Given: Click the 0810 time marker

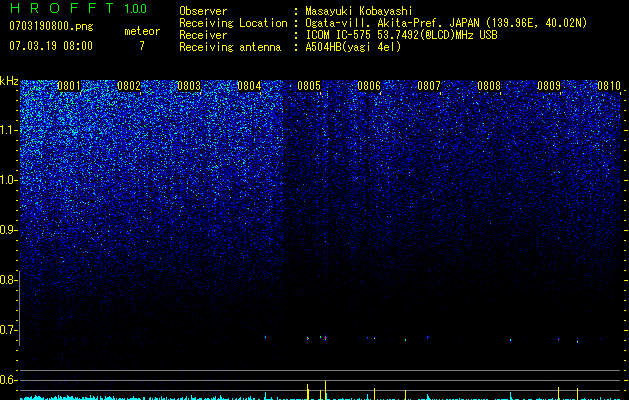Looking at the screenshot, I should click(x=609, y=86).
